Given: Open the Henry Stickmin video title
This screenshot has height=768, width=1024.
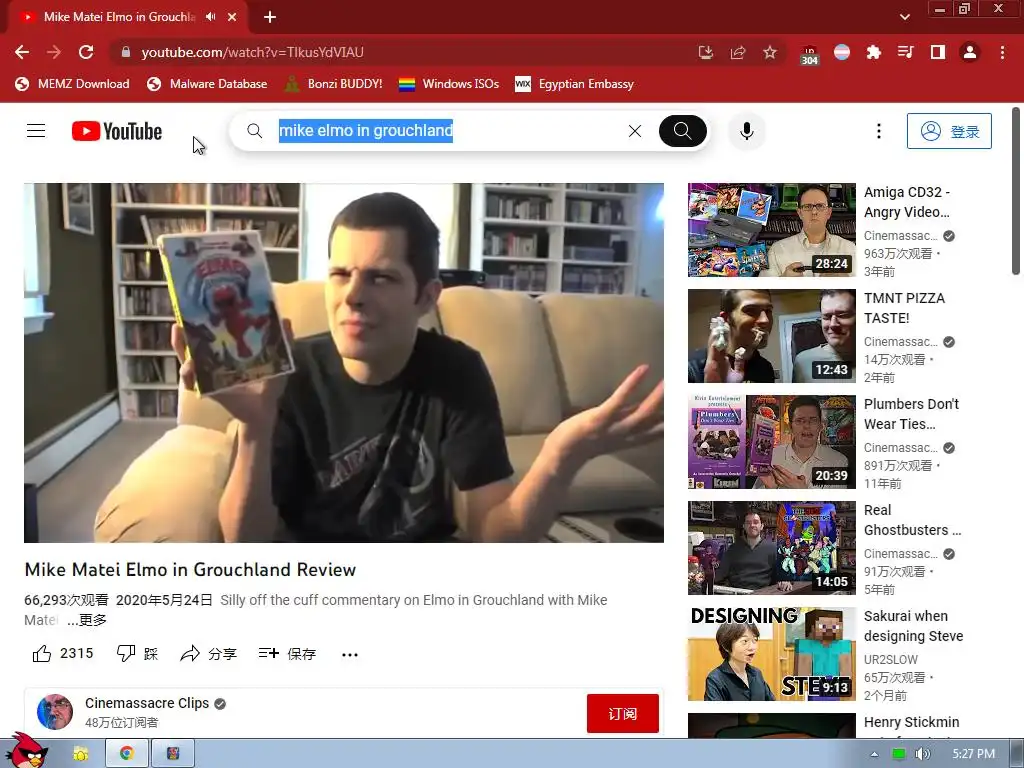Looking at the screenshot, I should [x=912, y=722].
